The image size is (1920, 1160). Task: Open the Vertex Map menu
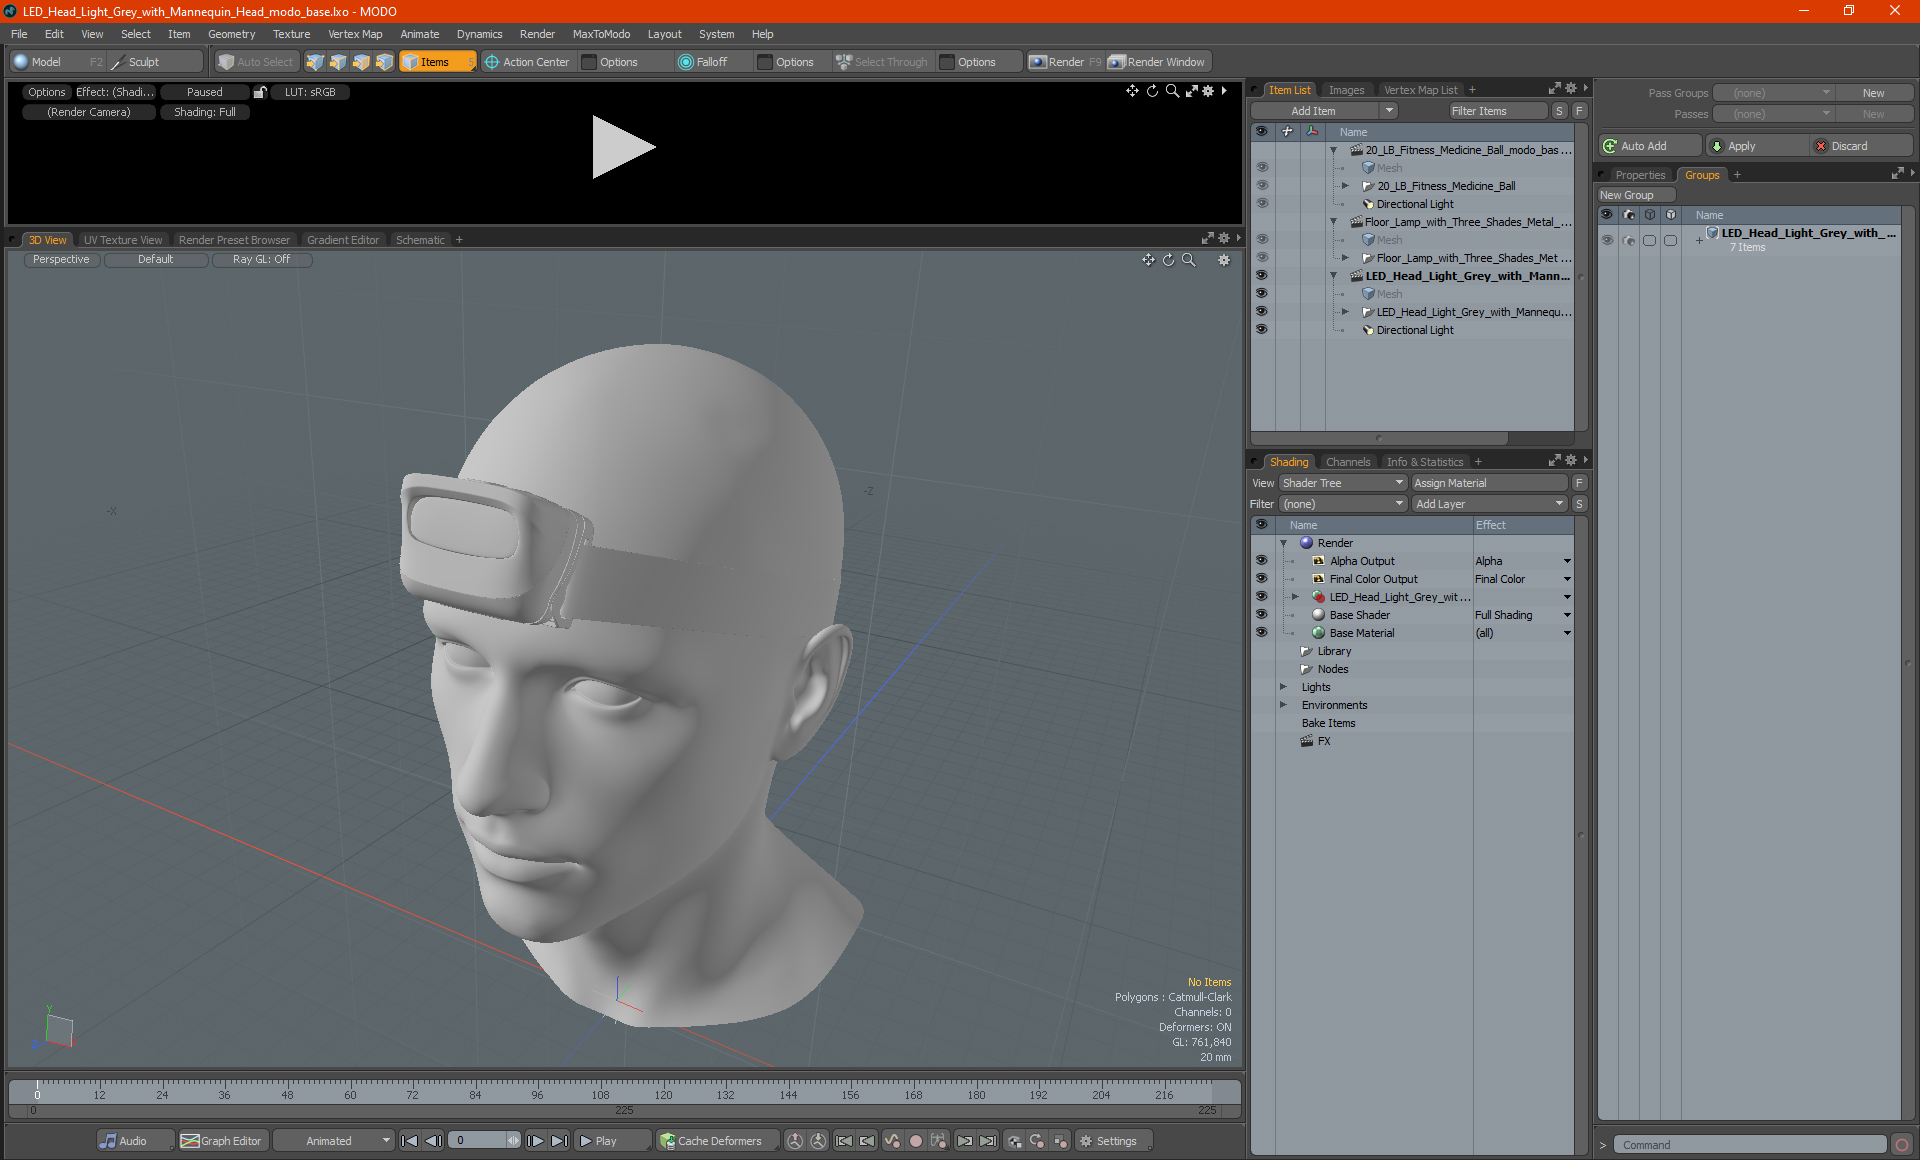coord(355,34)
